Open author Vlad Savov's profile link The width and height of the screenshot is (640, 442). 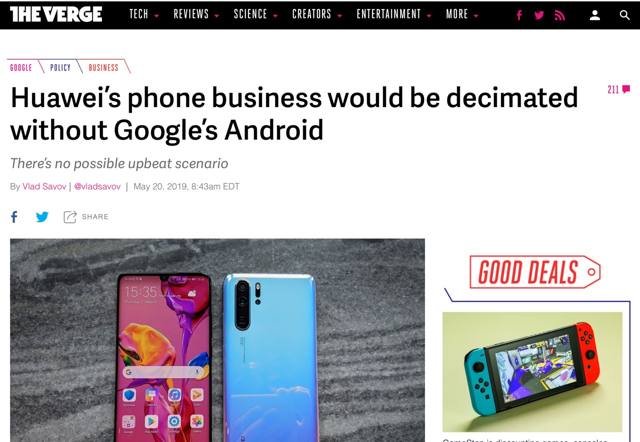coord(44,187)
